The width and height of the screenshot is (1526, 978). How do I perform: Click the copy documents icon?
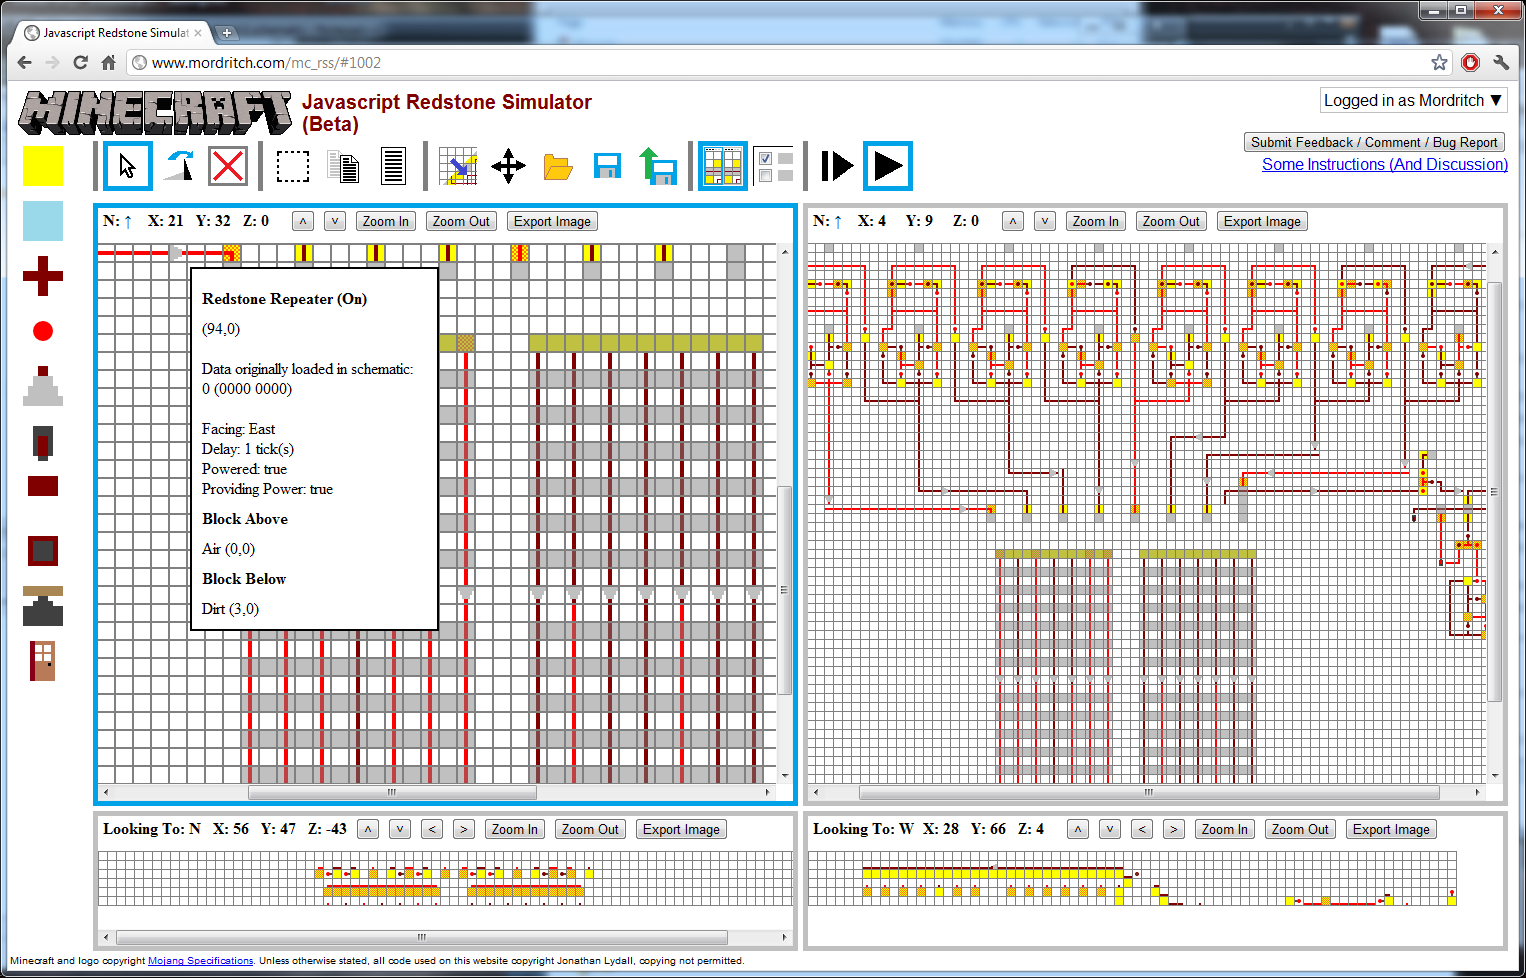(343, 167)
